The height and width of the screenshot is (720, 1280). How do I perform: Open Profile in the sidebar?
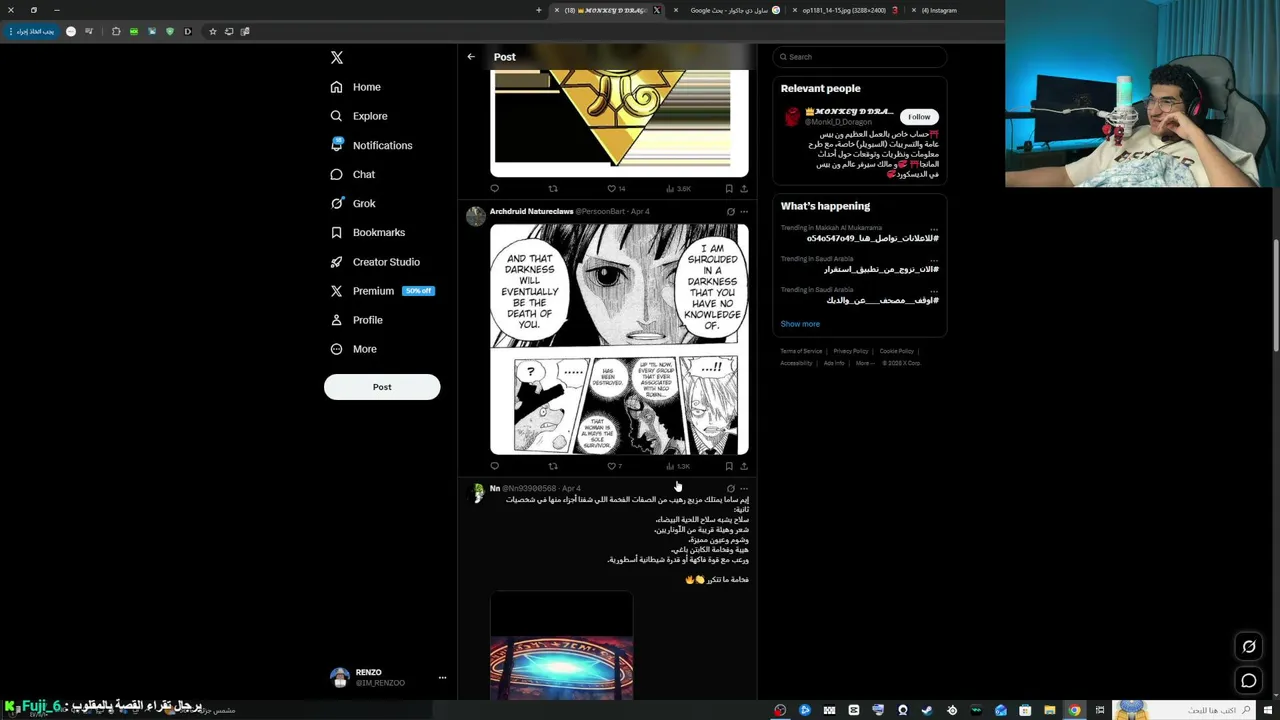[357, 320]
